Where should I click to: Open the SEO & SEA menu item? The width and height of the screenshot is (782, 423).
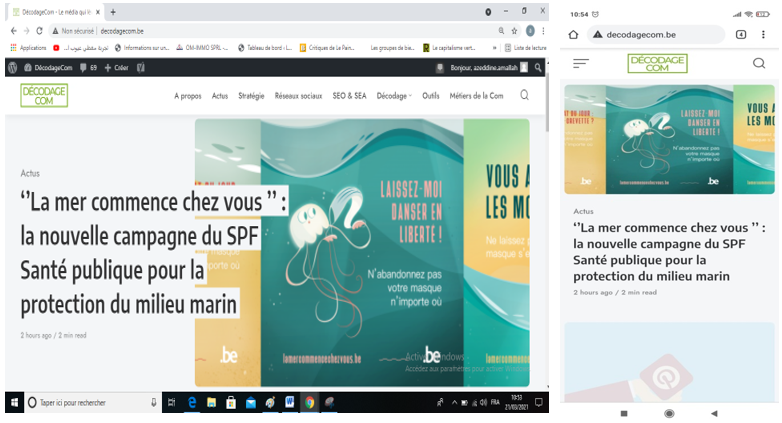(x=349, y=96)
